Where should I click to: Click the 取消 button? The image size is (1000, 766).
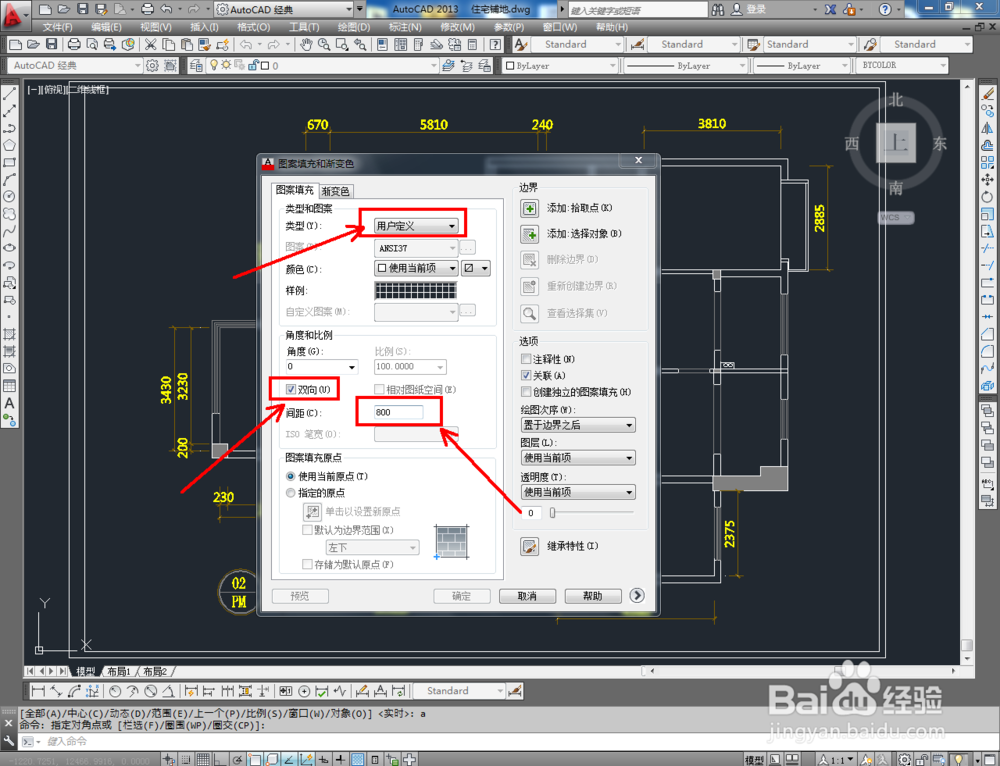[527, 596]
